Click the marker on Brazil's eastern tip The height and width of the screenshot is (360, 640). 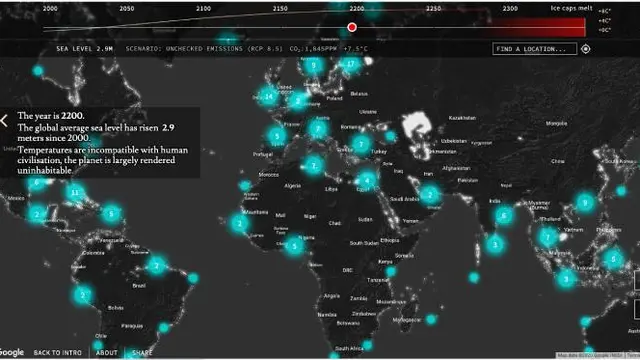pos(193,278)
